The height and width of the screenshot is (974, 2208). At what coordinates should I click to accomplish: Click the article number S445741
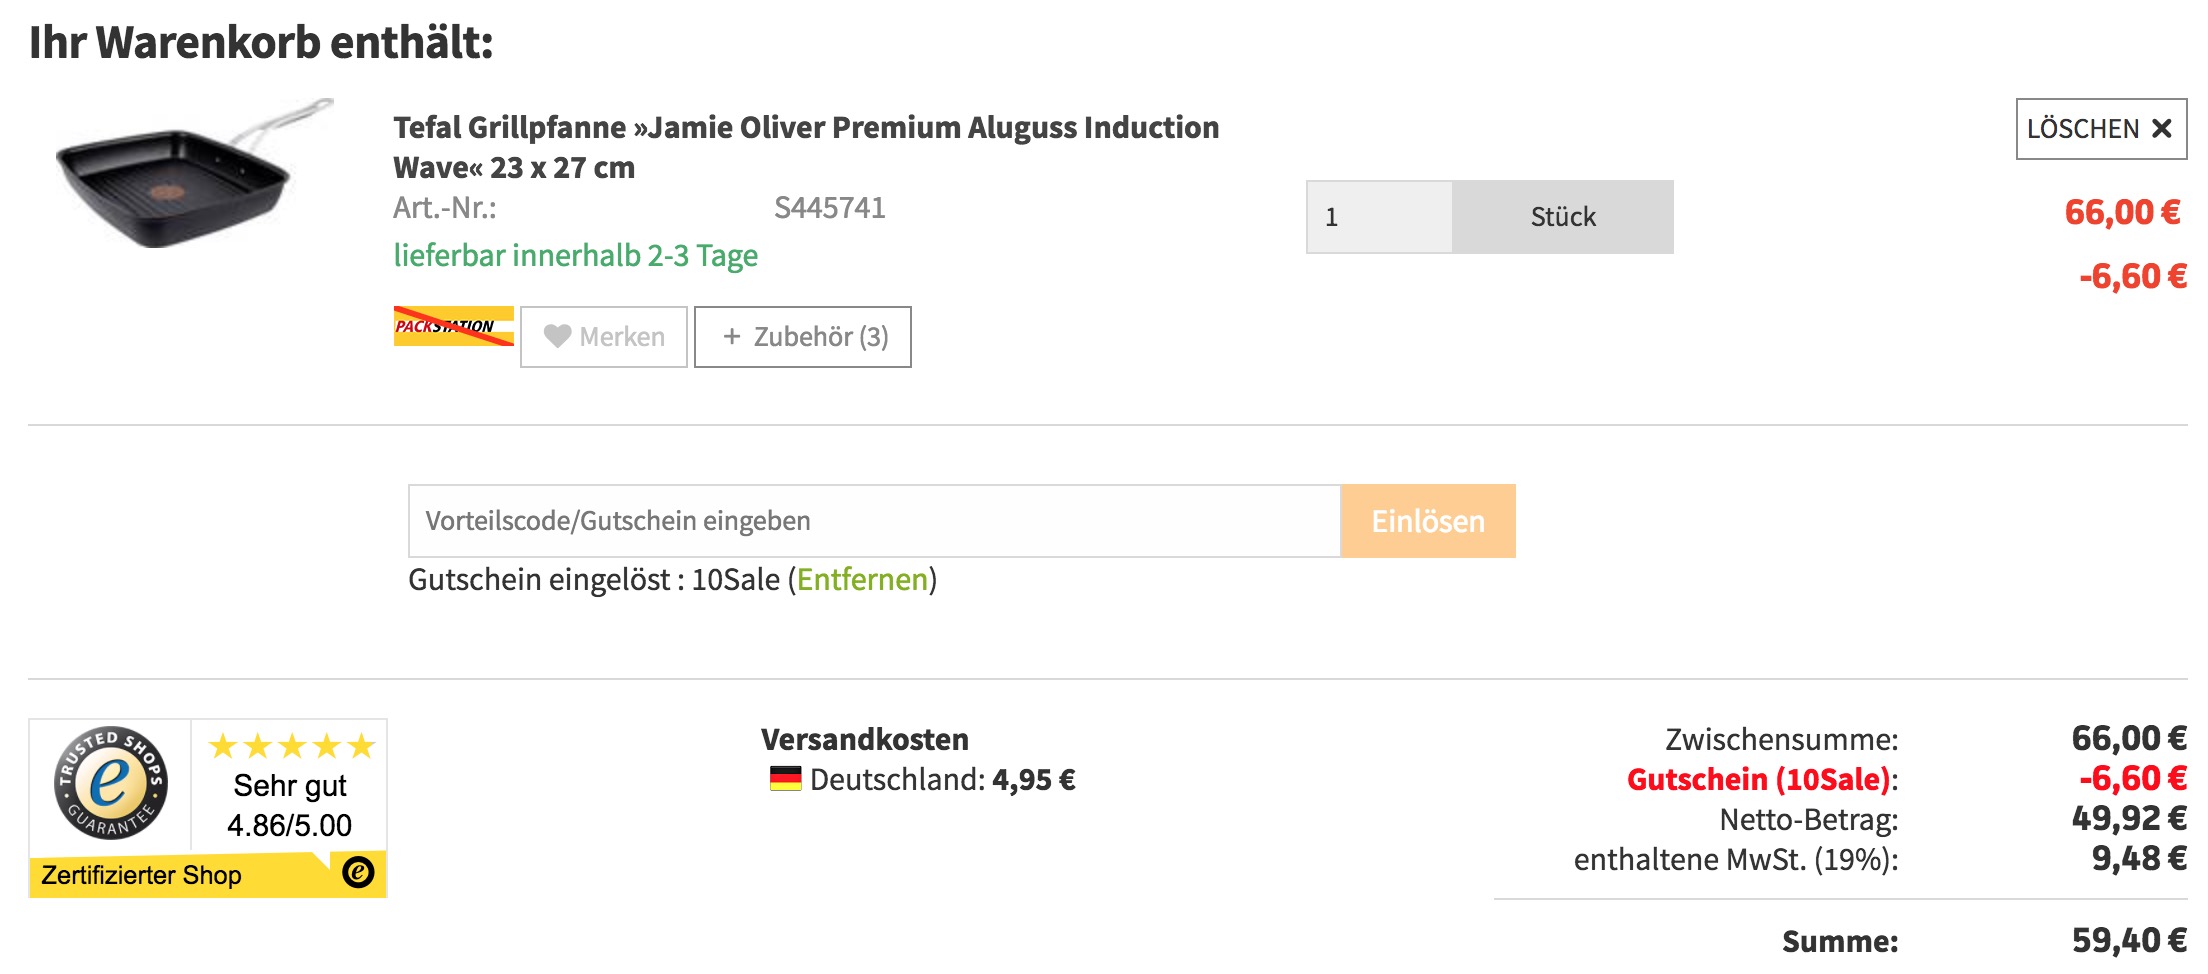pyautogui.click(x=829, y=208)
